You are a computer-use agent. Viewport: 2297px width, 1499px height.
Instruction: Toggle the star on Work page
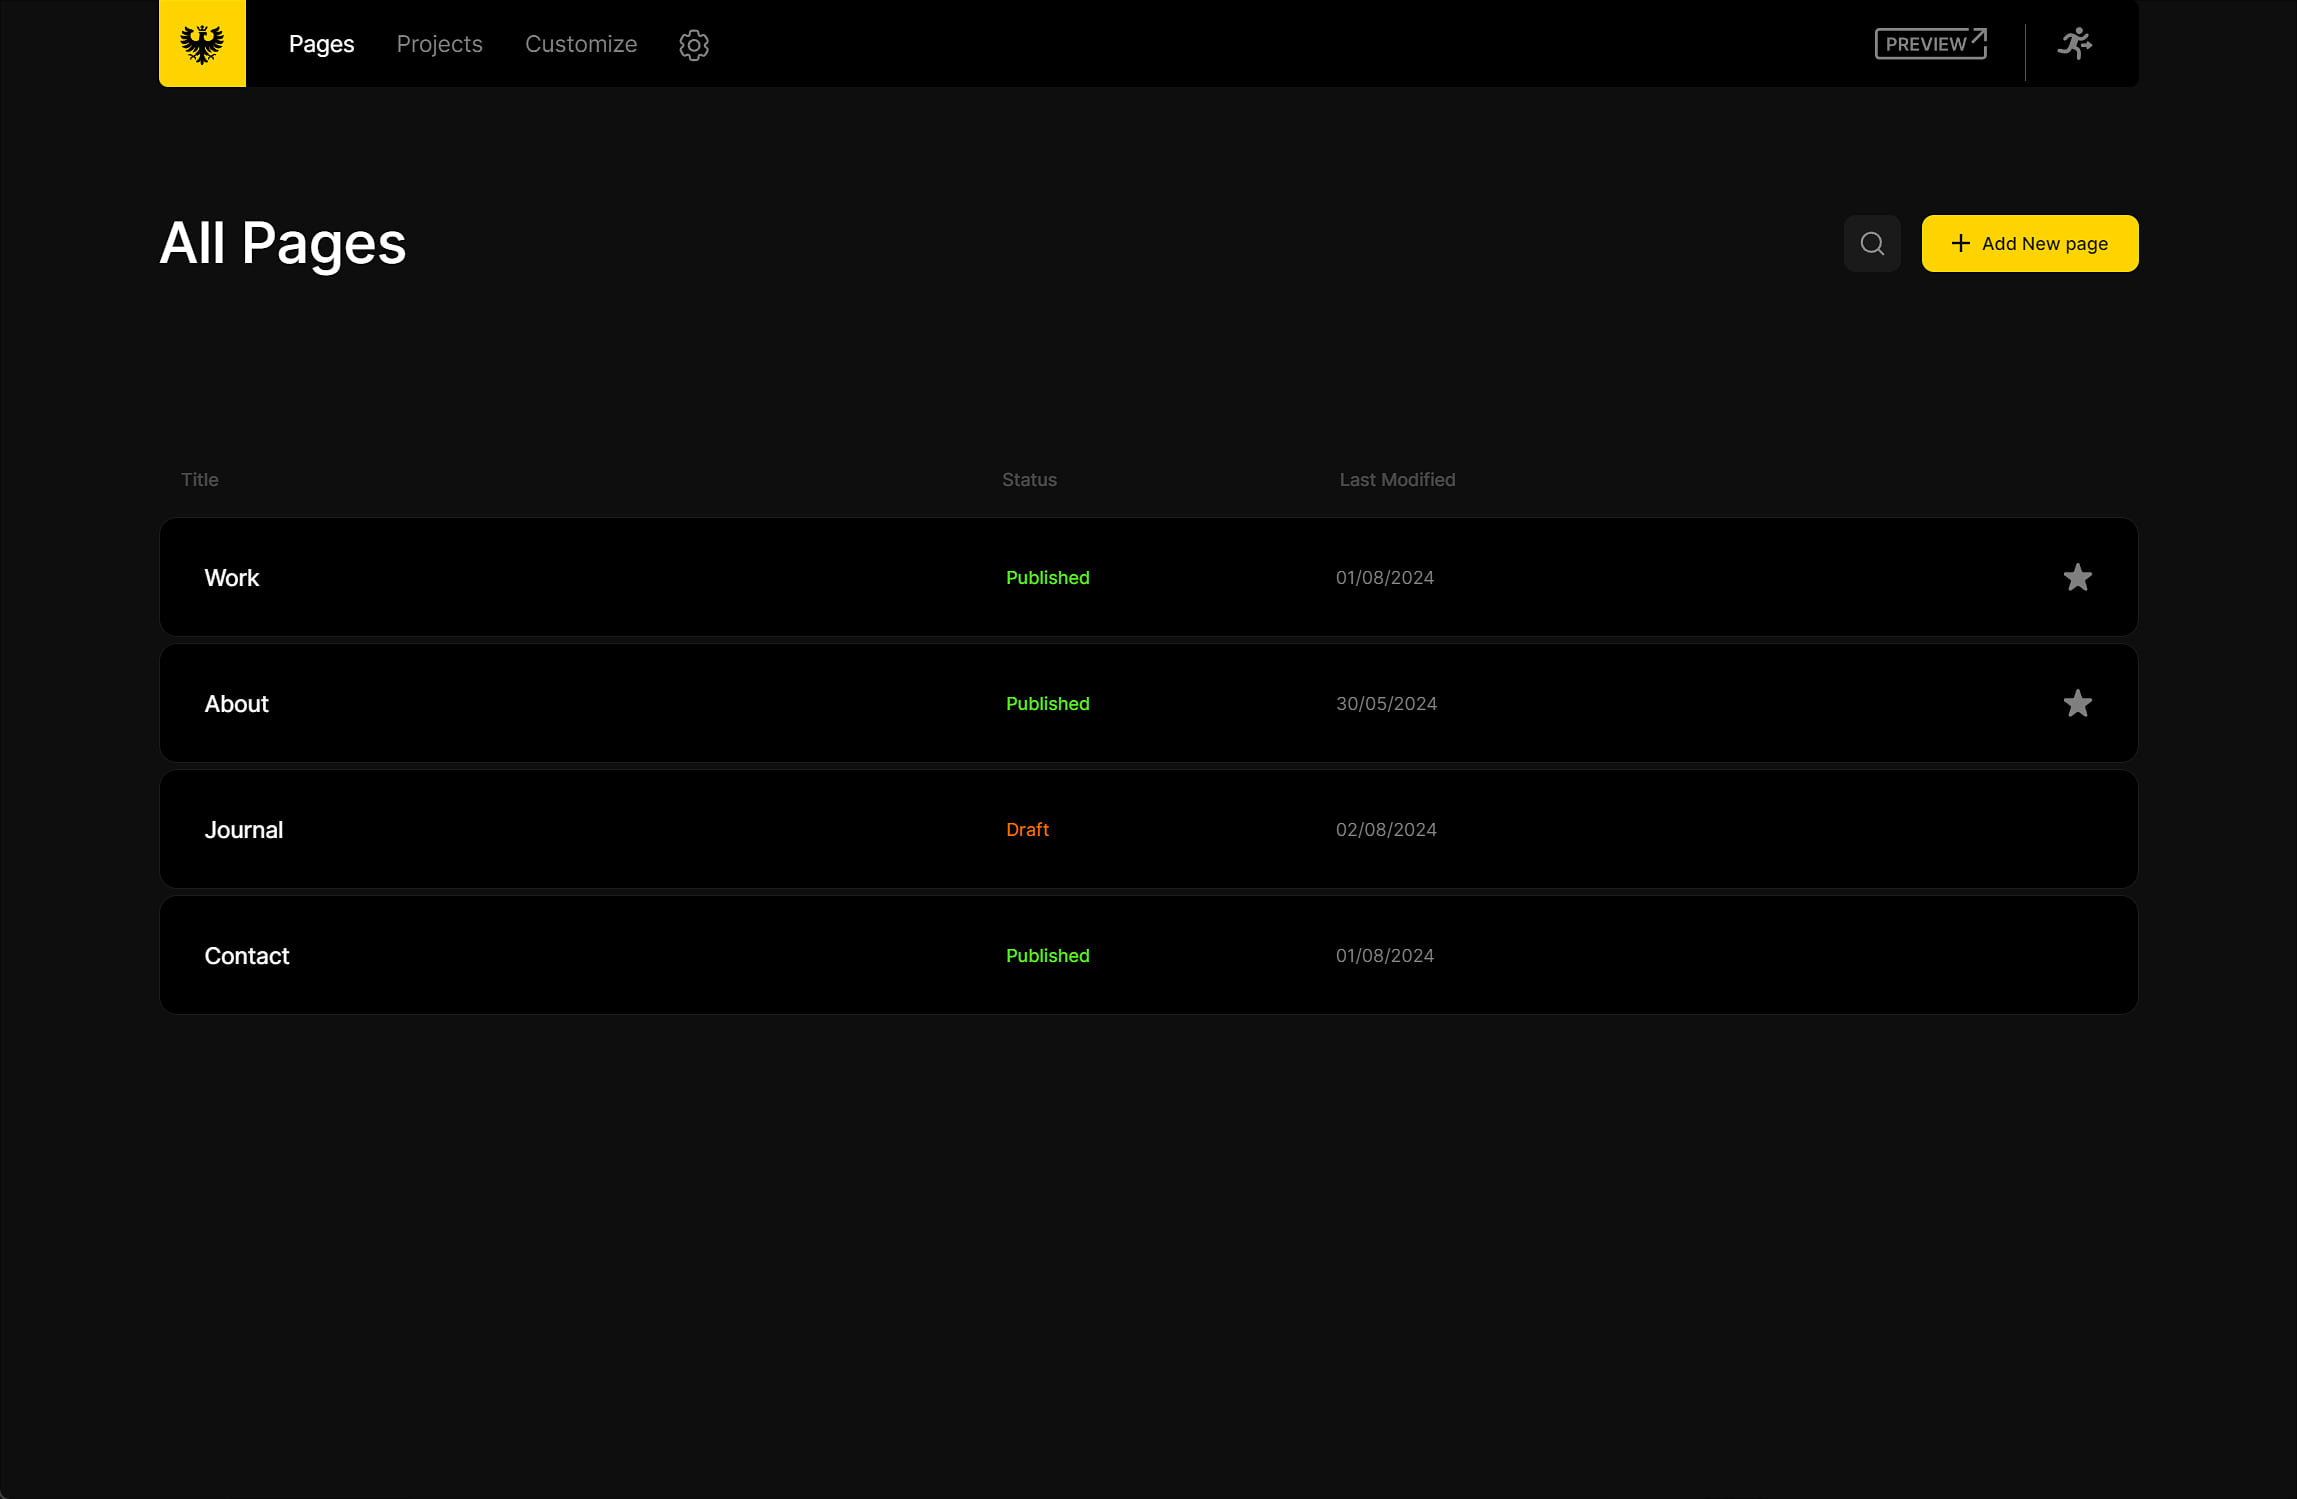pos(2077,577)
